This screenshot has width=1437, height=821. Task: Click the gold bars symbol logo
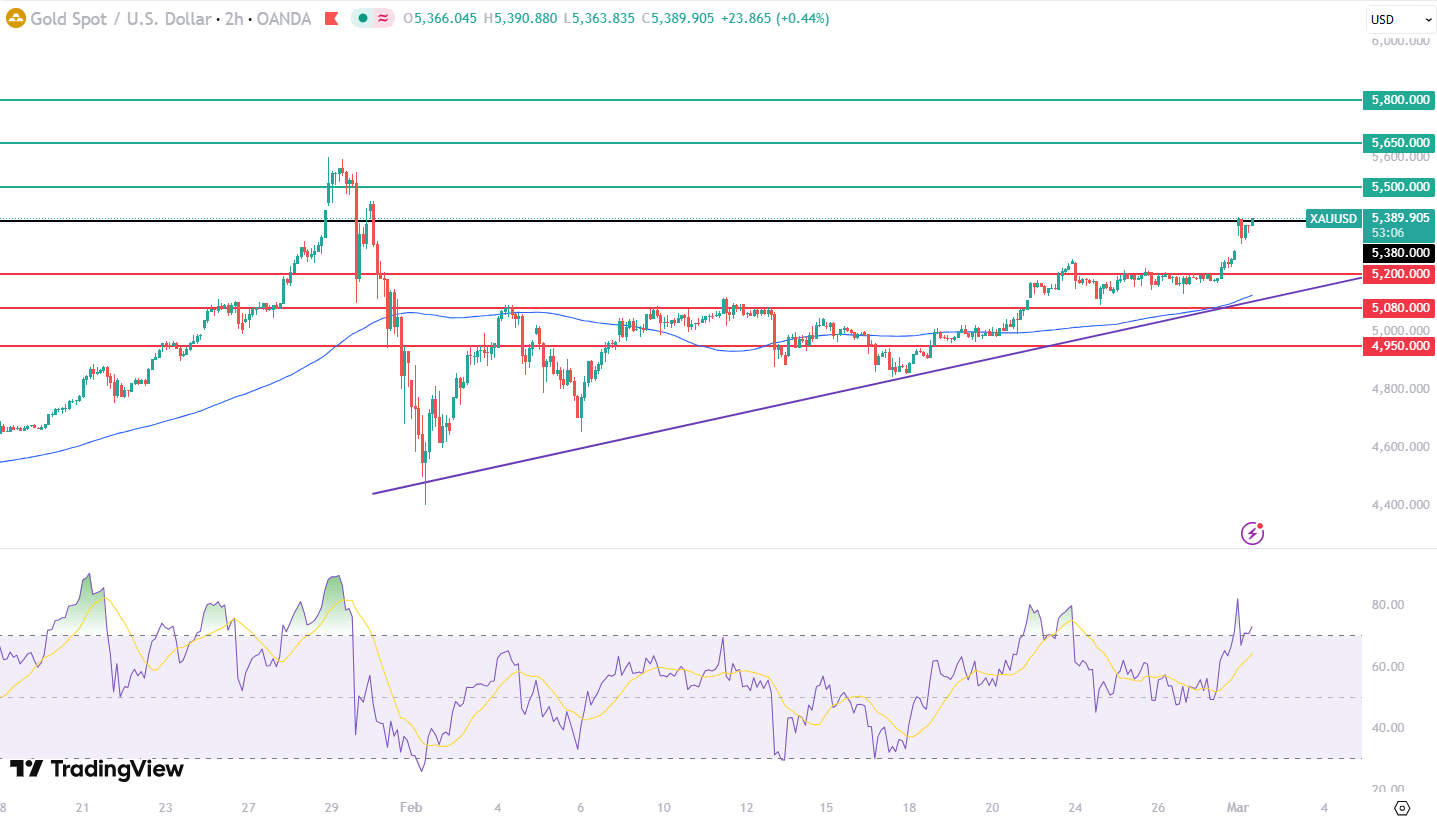click(x=15, y=18)
